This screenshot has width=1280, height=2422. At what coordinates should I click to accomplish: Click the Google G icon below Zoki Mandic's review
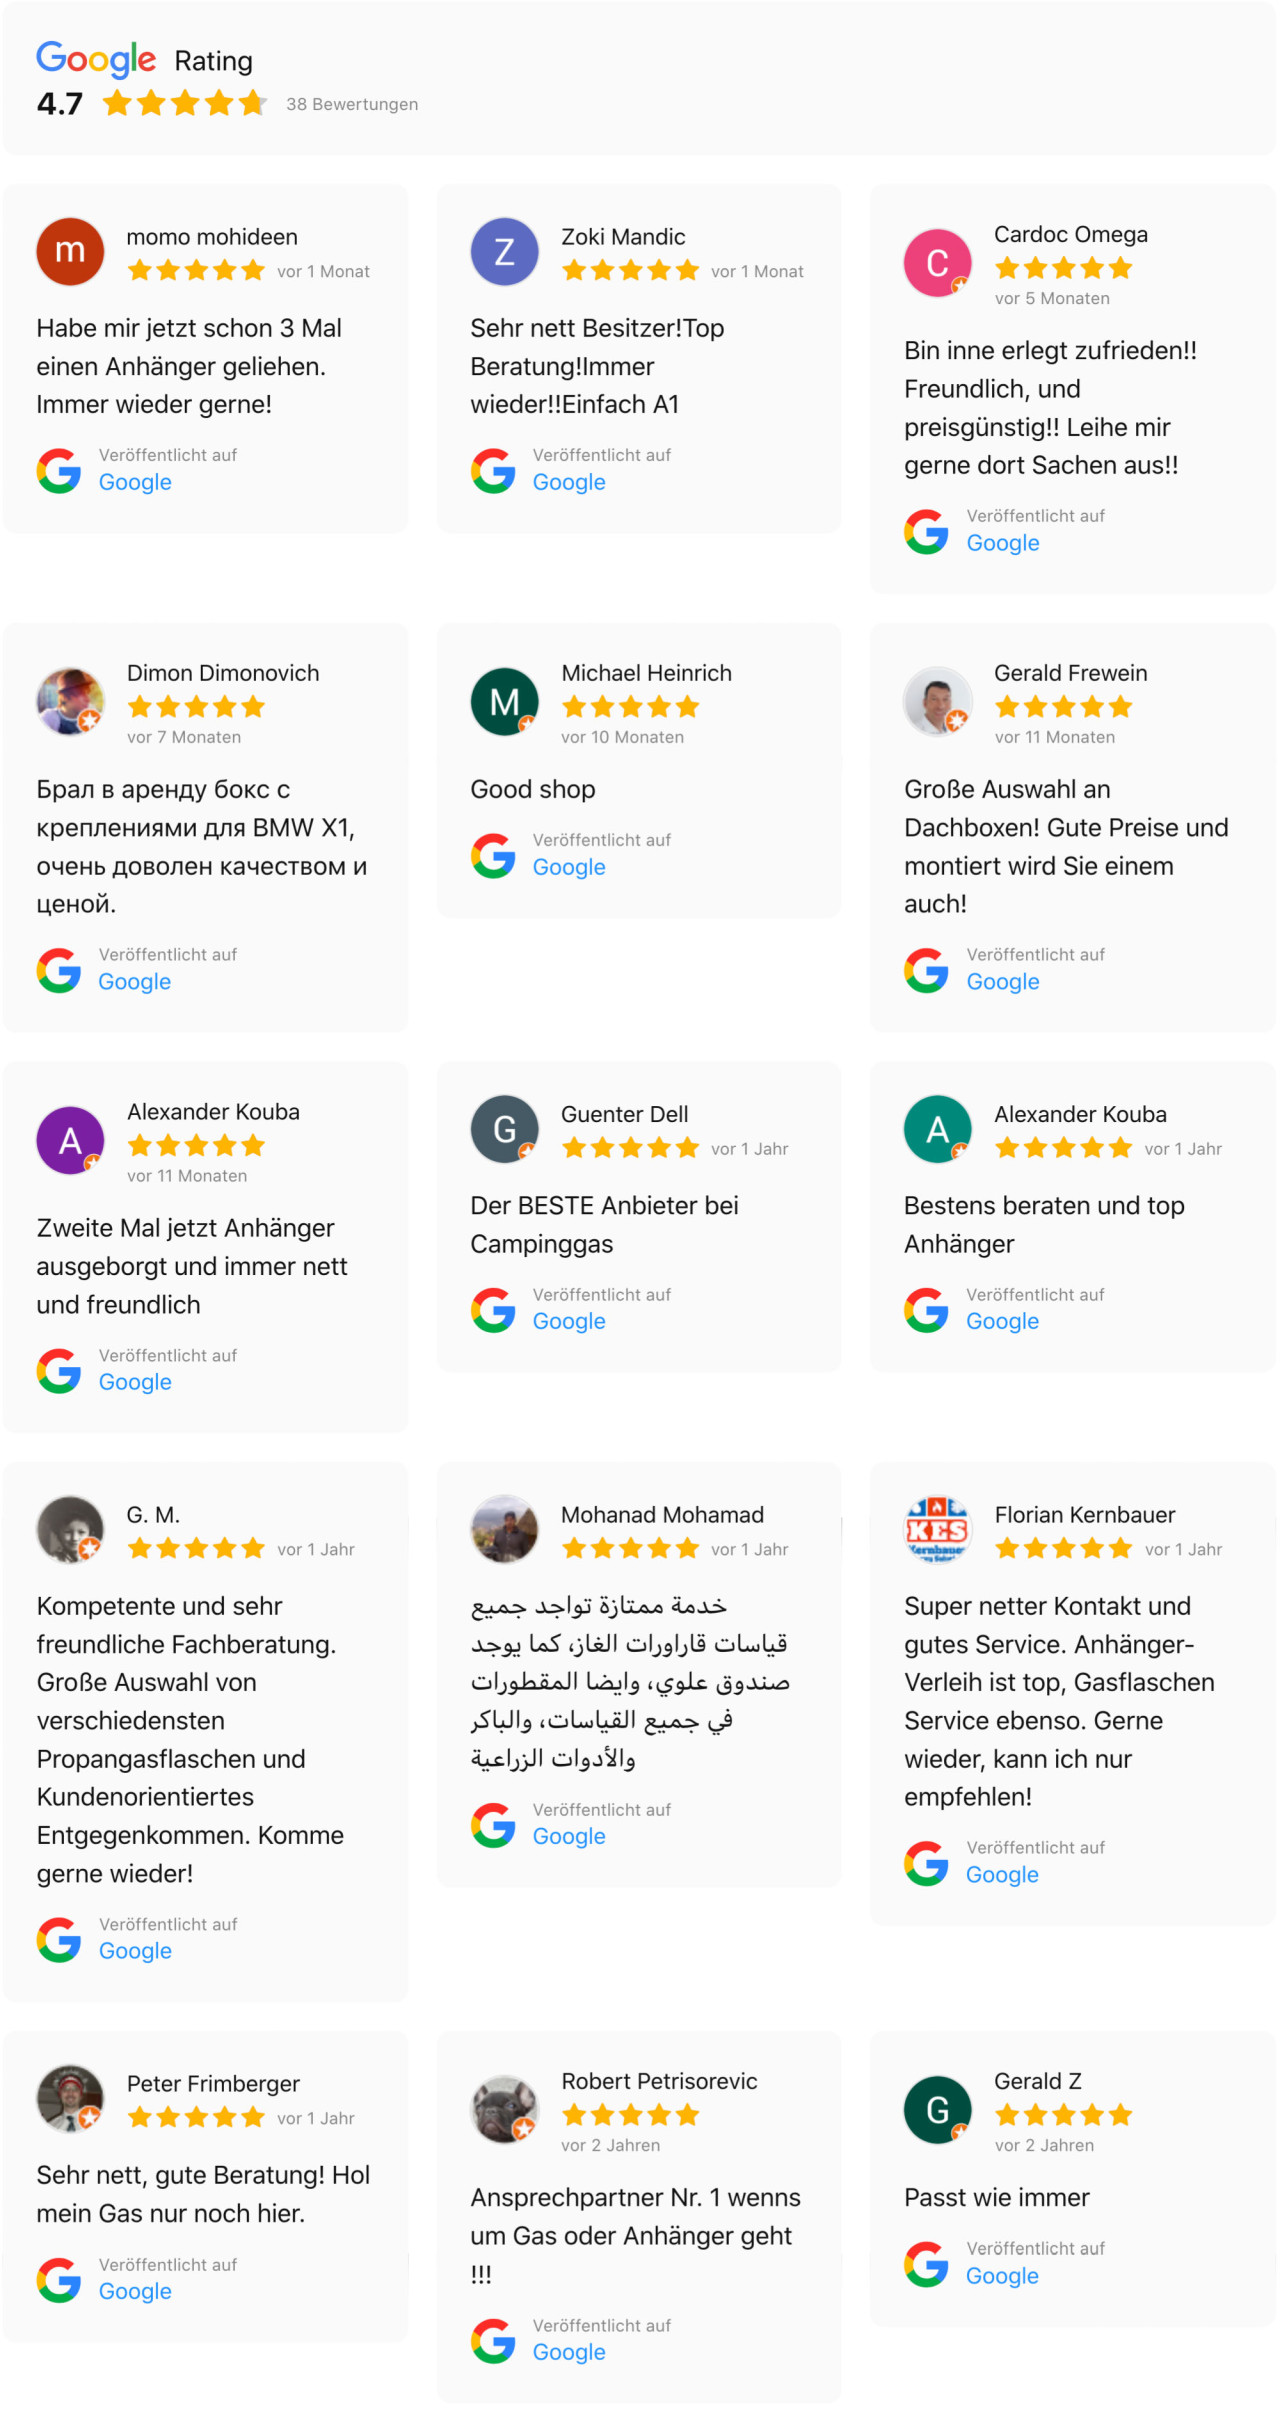tap(492, 470)
